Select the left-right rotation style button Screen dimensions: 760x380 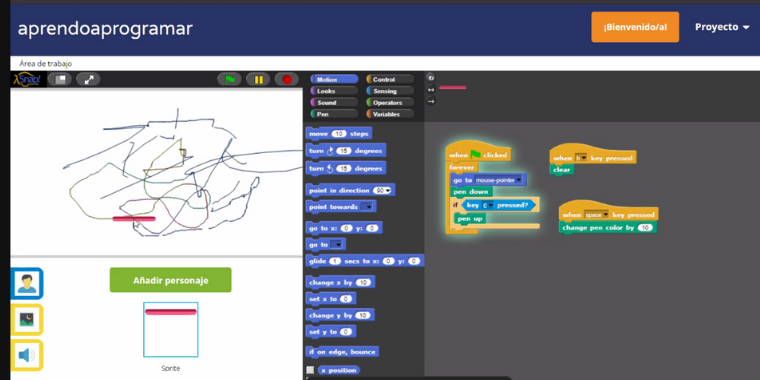430,89
